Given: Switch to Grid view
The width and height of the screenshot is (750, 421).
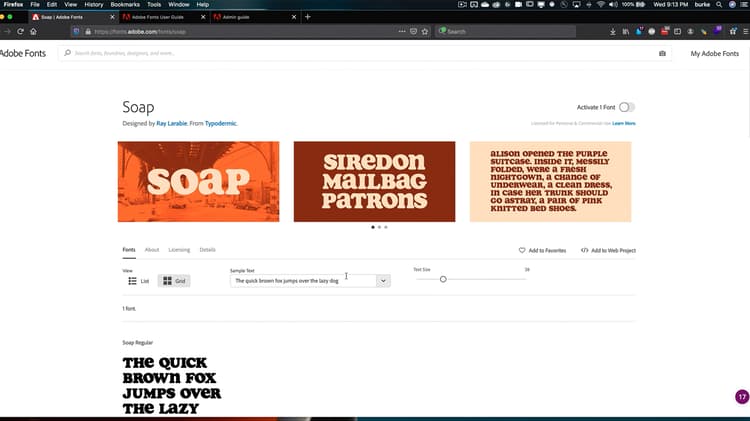Looking at the screenshot, I should pos(174,281).
